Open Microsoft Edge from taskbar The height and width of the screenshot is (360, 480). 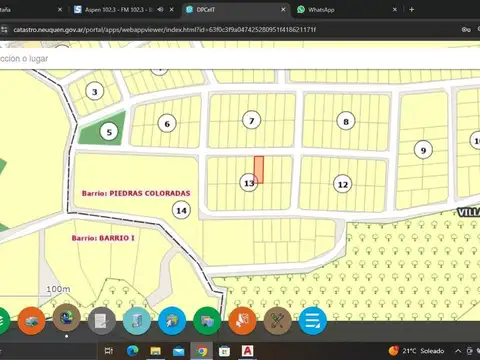(x=133, y=351)
